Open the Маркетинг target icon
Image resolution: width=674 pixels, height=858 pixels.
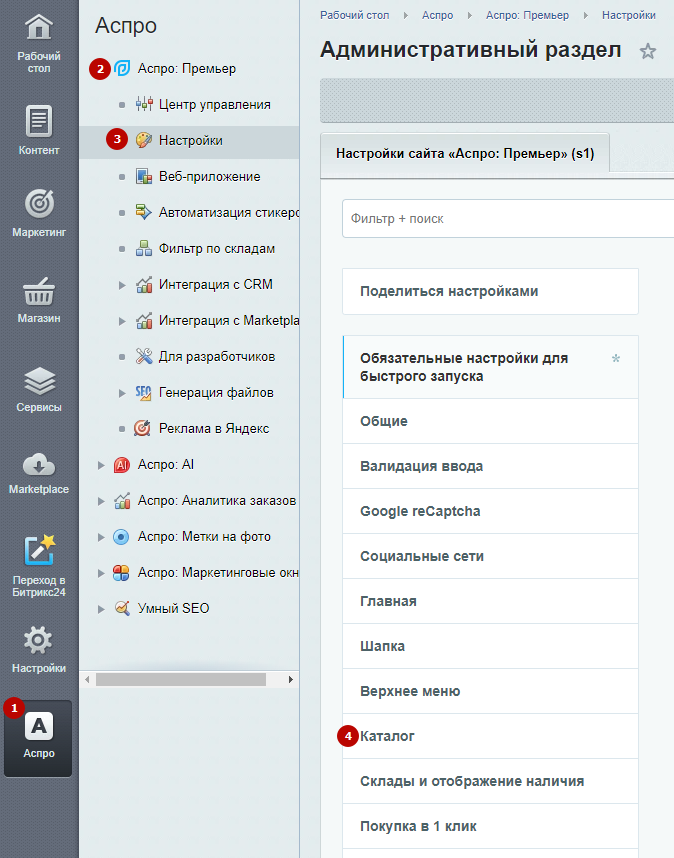coord(39,203)
